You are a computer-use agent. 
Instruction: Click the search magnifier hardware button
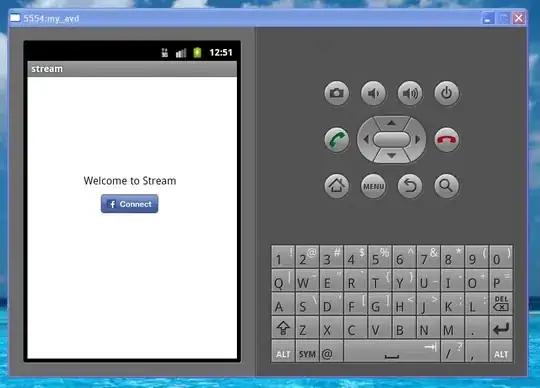[447, 186]
